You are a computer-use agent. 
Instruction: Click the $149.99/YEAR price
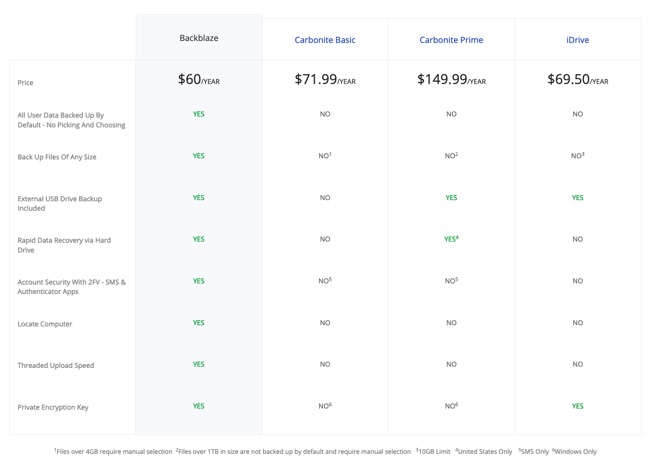pos(451,79)
